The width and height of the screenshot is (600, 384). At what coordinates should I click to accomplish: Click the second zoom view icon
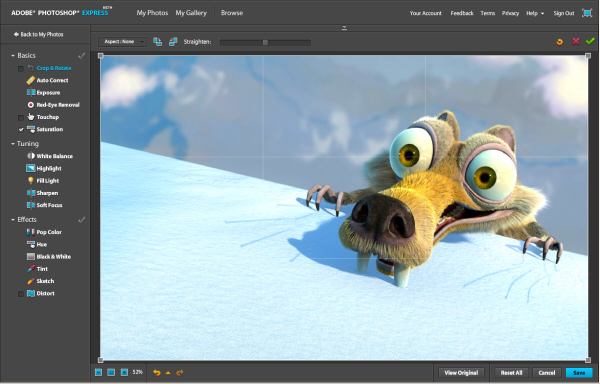(111, 372)
